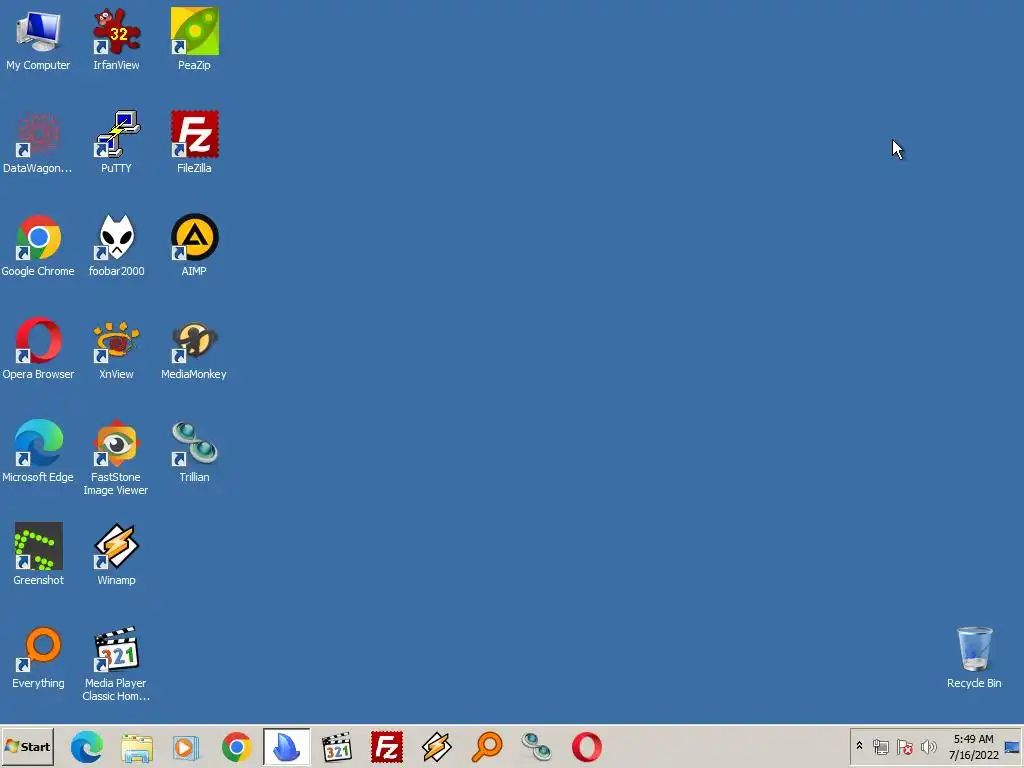Select the foobar2000 desktop shortcut
This screenshot has height=768, width=1024.
click(116, 246)
